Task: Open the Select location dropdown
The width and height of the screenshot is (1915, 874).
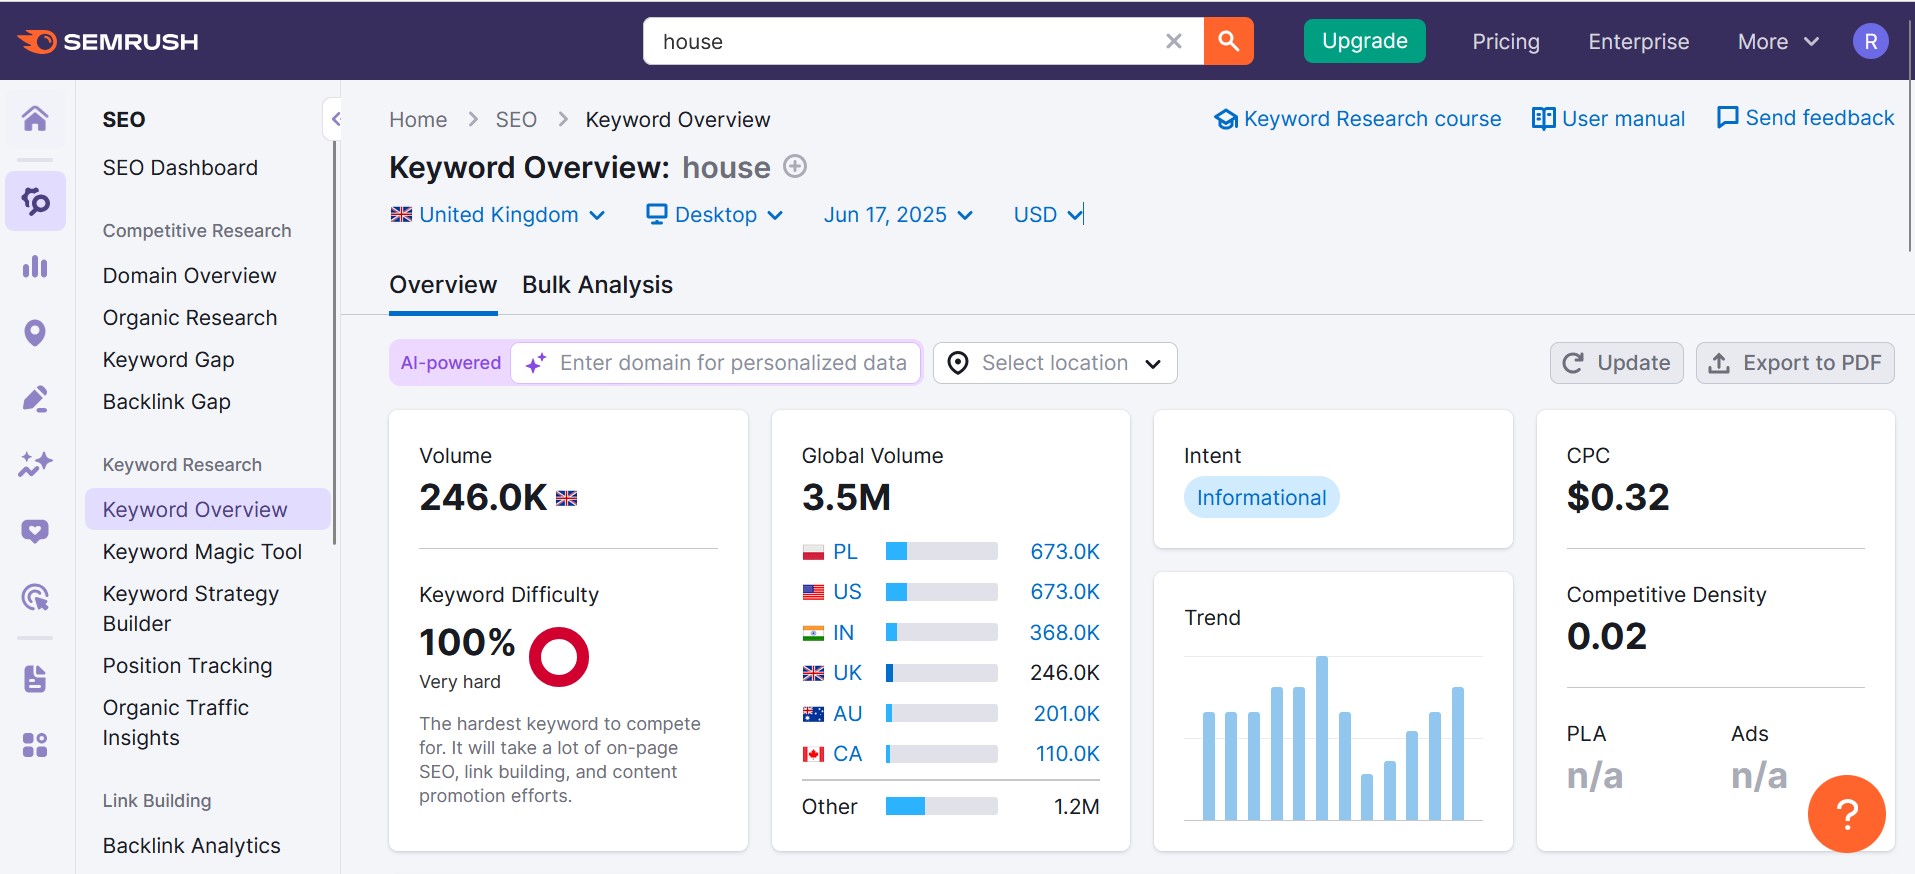Action: pyautogui.click(x=1054, y=363)
